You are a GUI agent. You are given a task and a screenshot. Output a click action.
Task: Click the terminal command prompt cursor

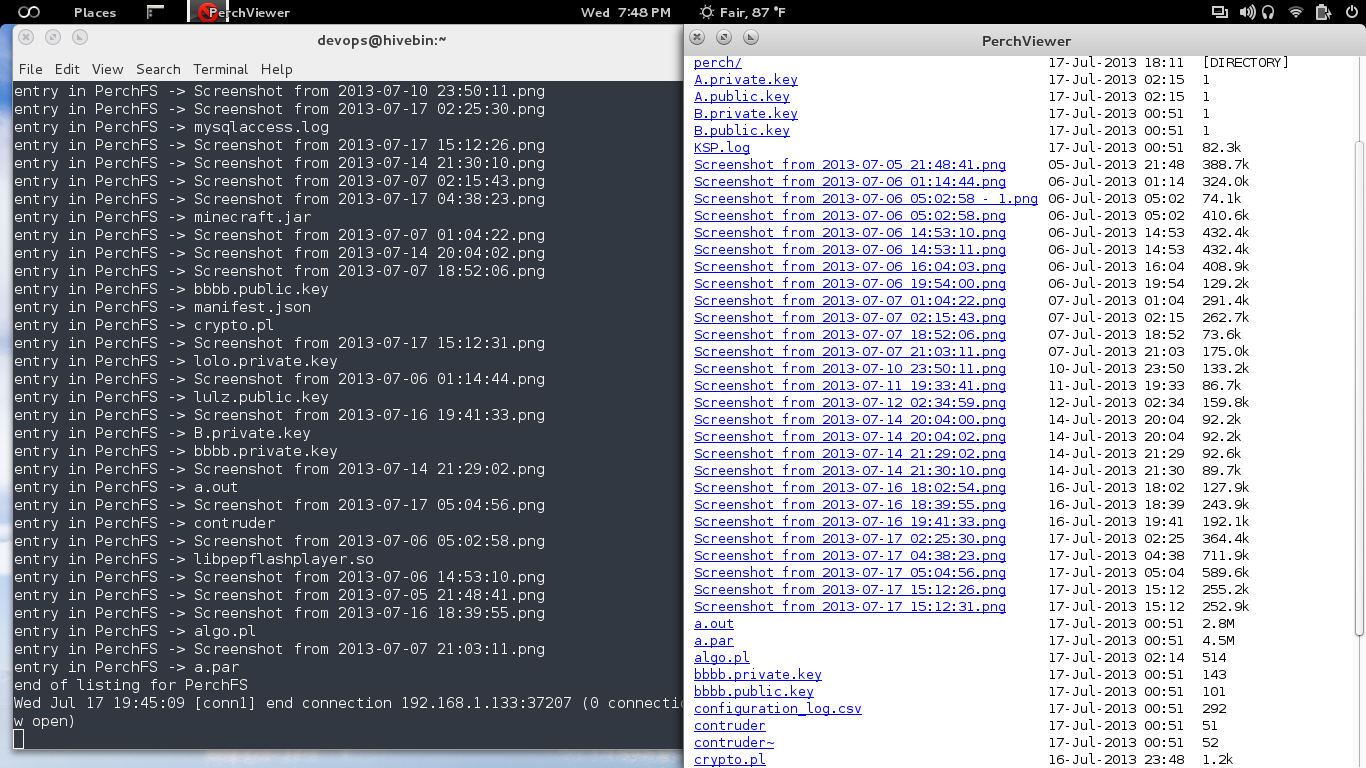pyautogui.click(x=19, y=738)
